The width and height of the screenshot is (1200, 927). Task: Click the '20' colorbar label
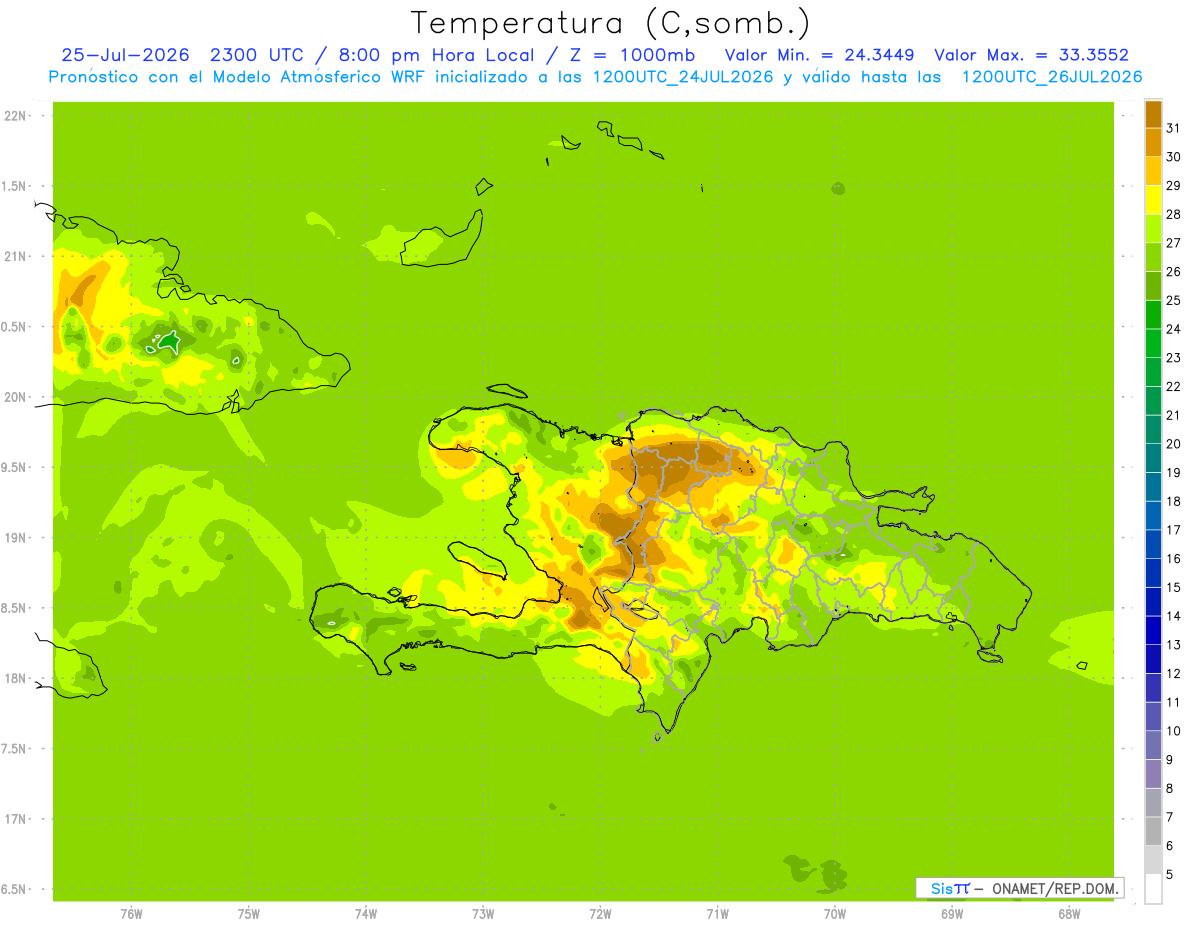tap(1173, 444)
